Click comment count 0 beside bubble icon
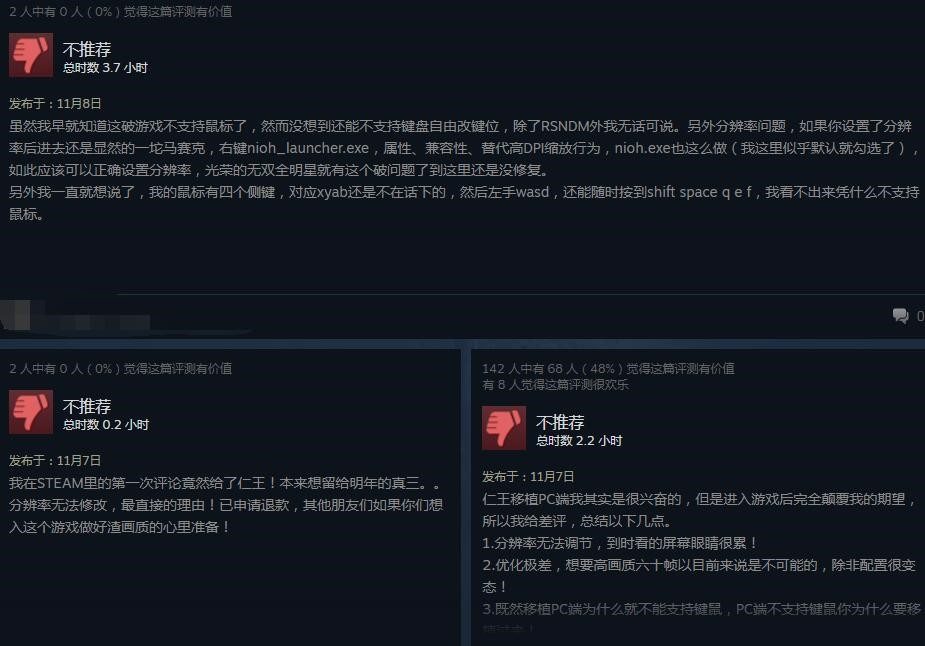Viewport: 925px width, 646px height. pos(920,317)
